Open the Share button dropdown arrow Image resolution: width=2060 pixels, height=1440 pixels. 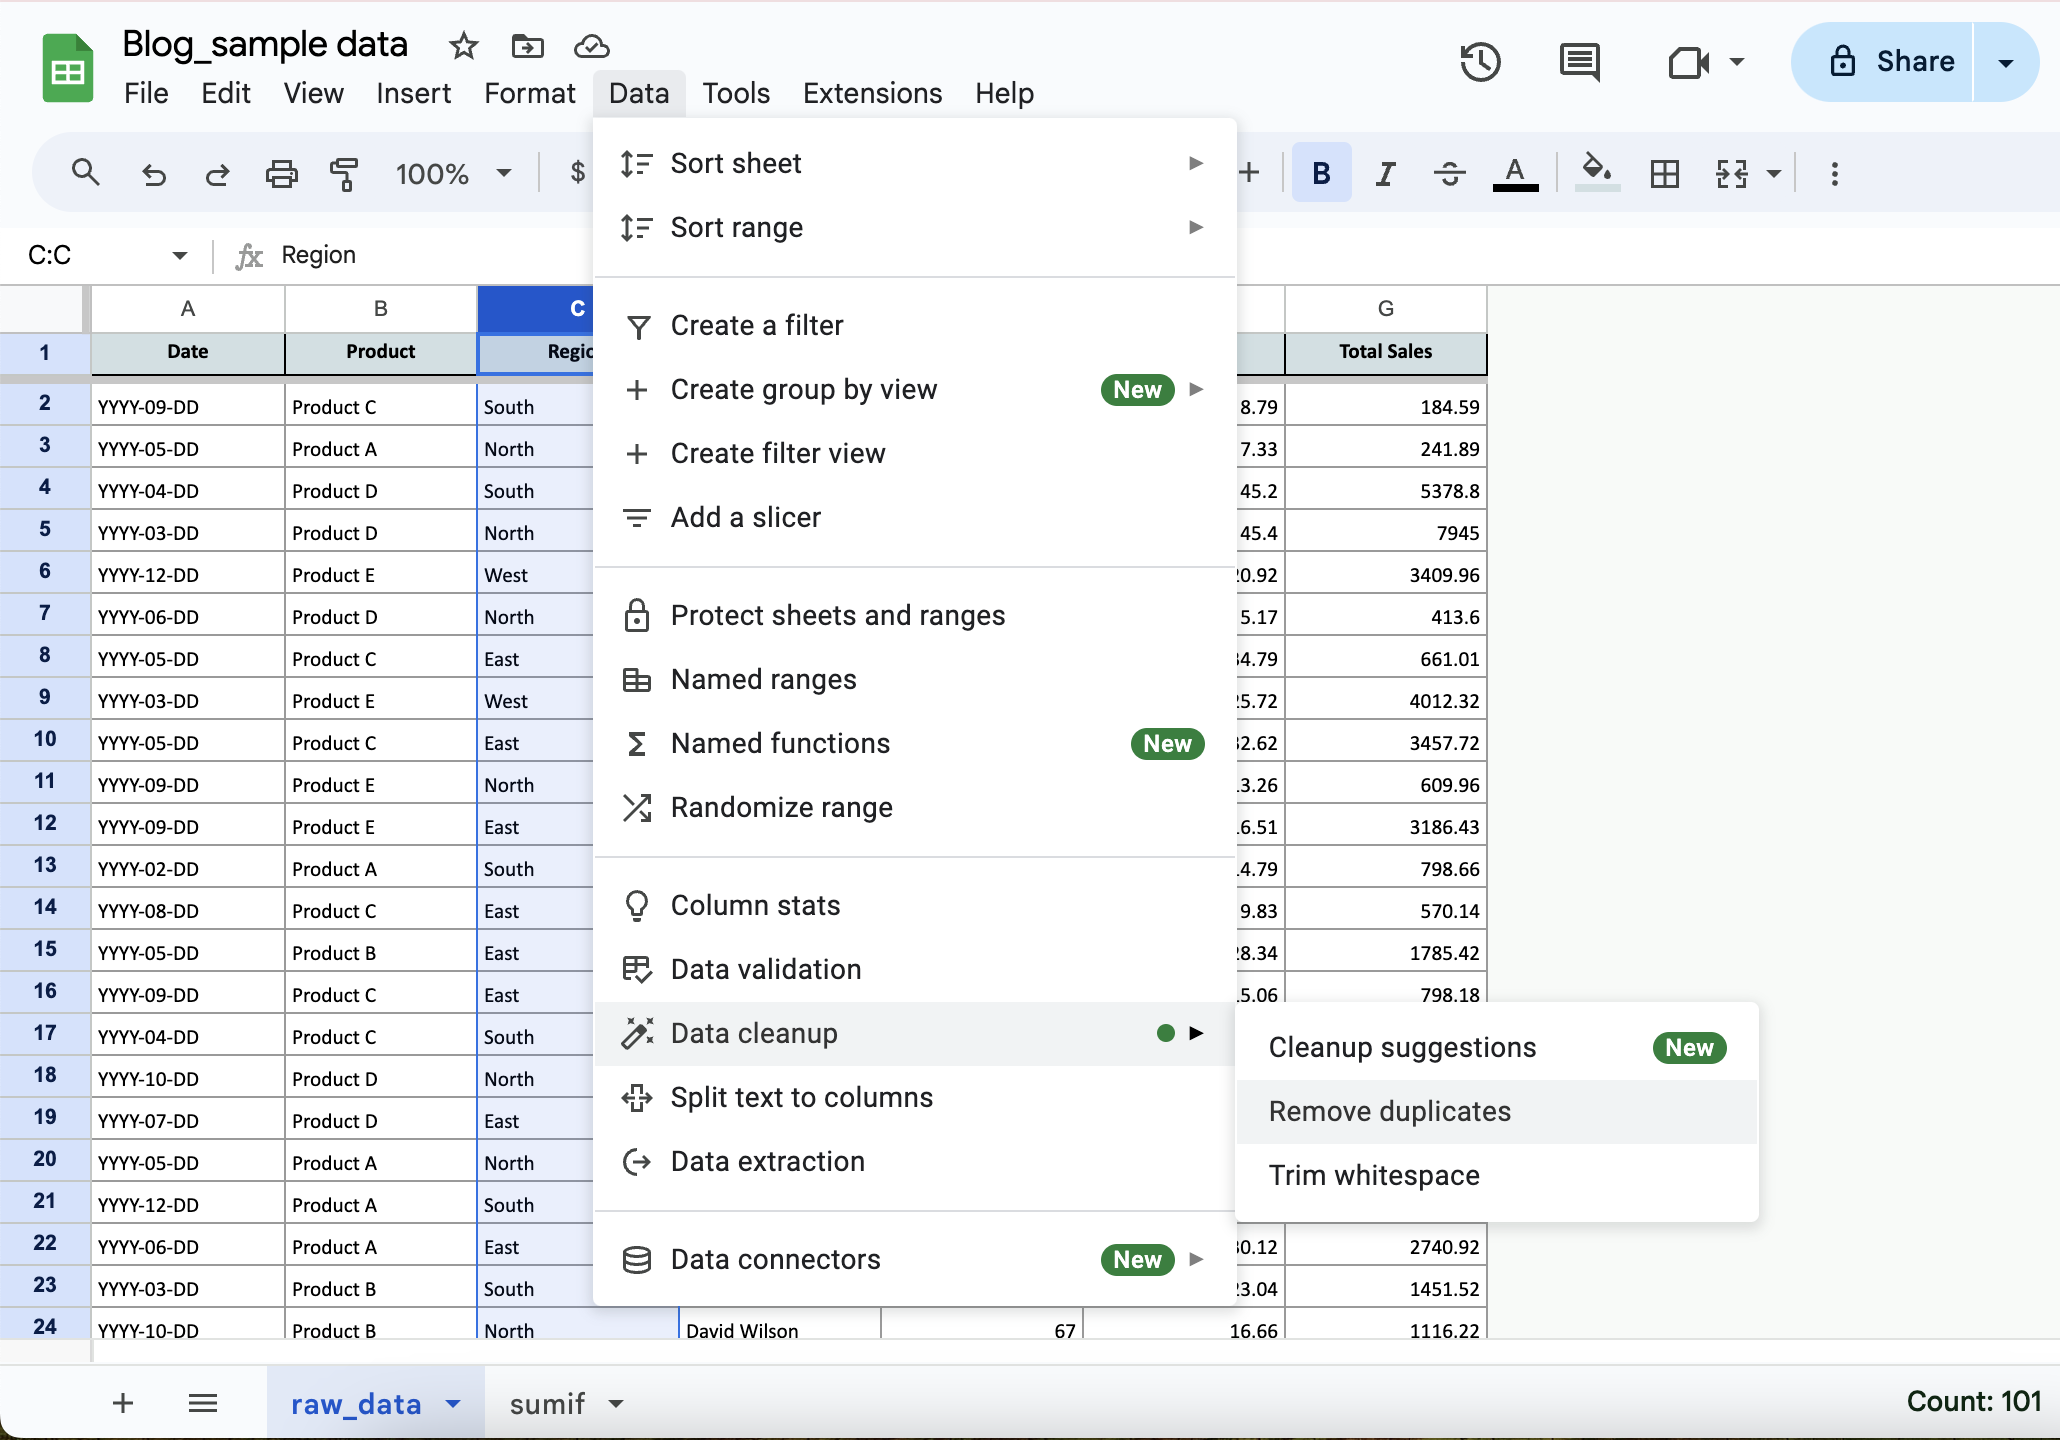point(2005,62)
